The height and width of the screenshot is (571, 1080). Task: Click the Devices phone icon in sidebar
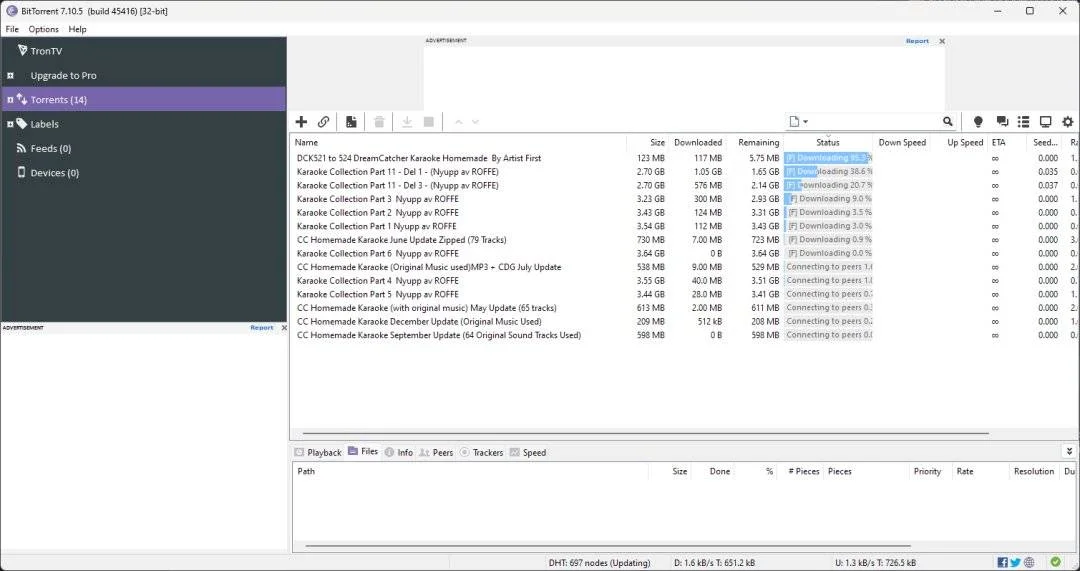(21, 172)
